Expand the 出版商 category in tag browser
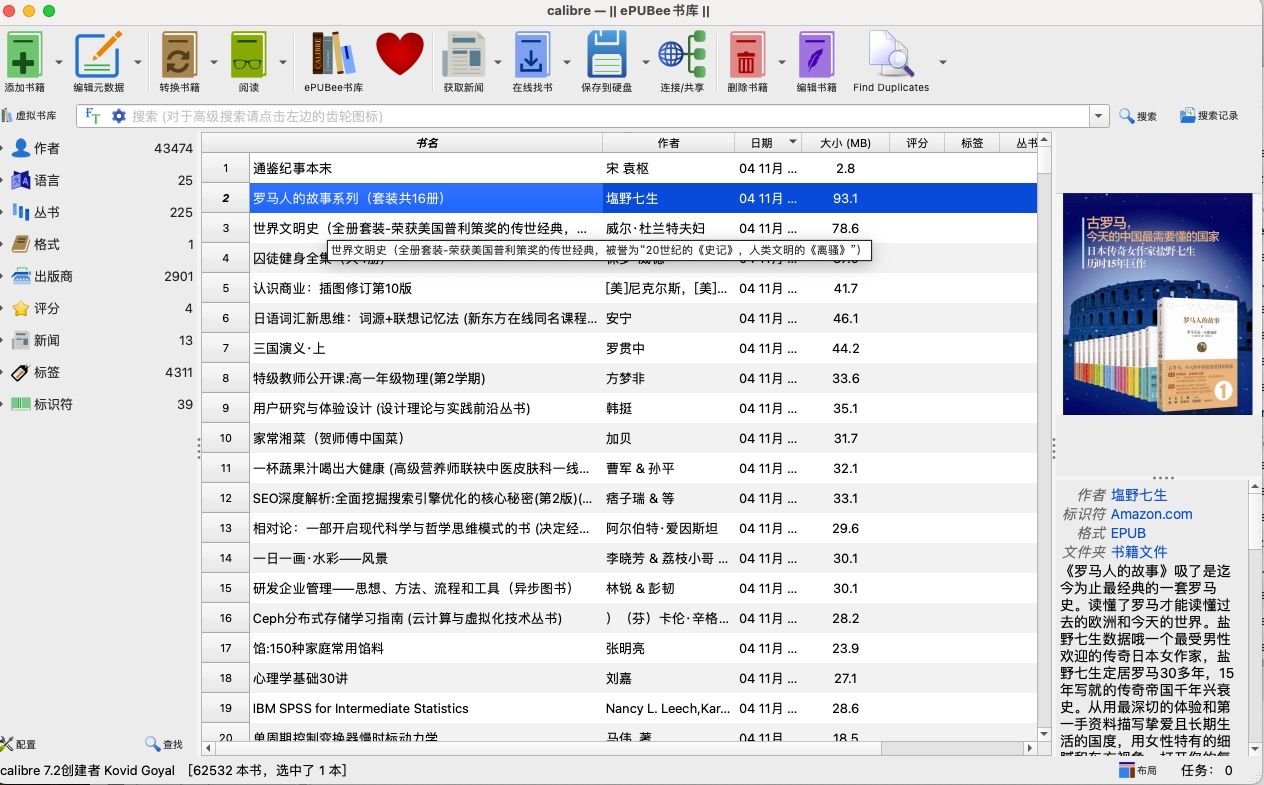1264x785 pixels. (4, 276)
